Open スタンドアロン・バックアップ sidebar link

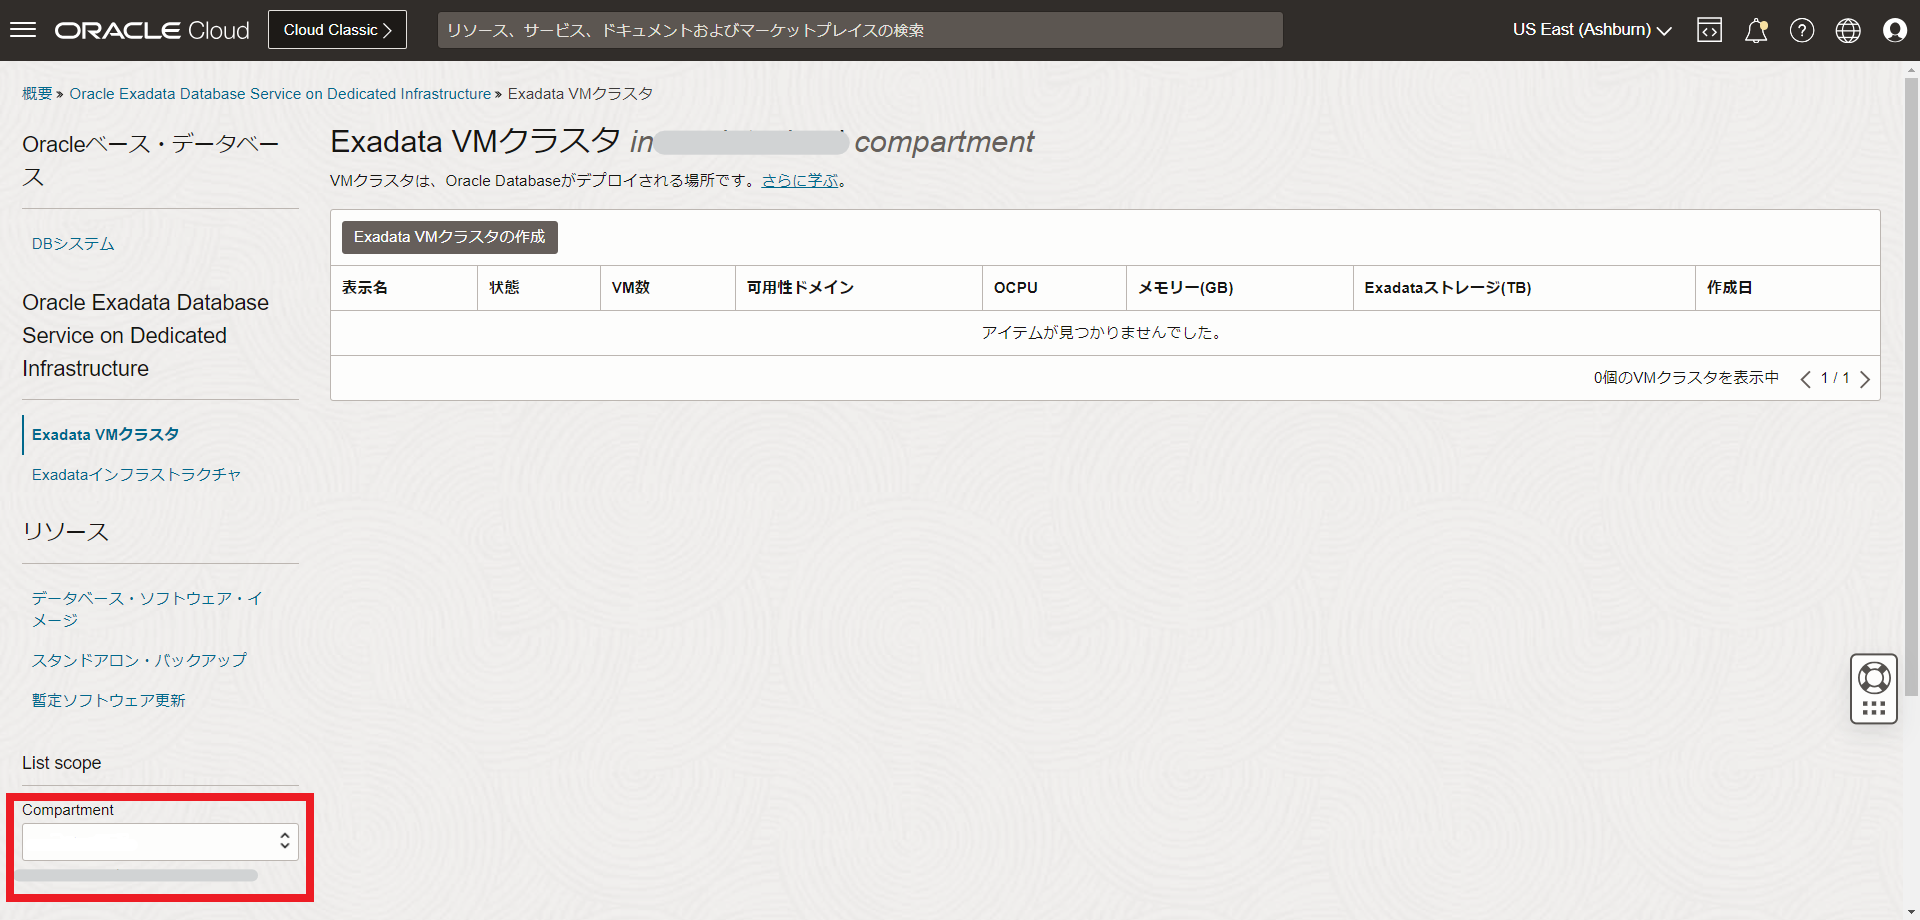tap(139, 661)
